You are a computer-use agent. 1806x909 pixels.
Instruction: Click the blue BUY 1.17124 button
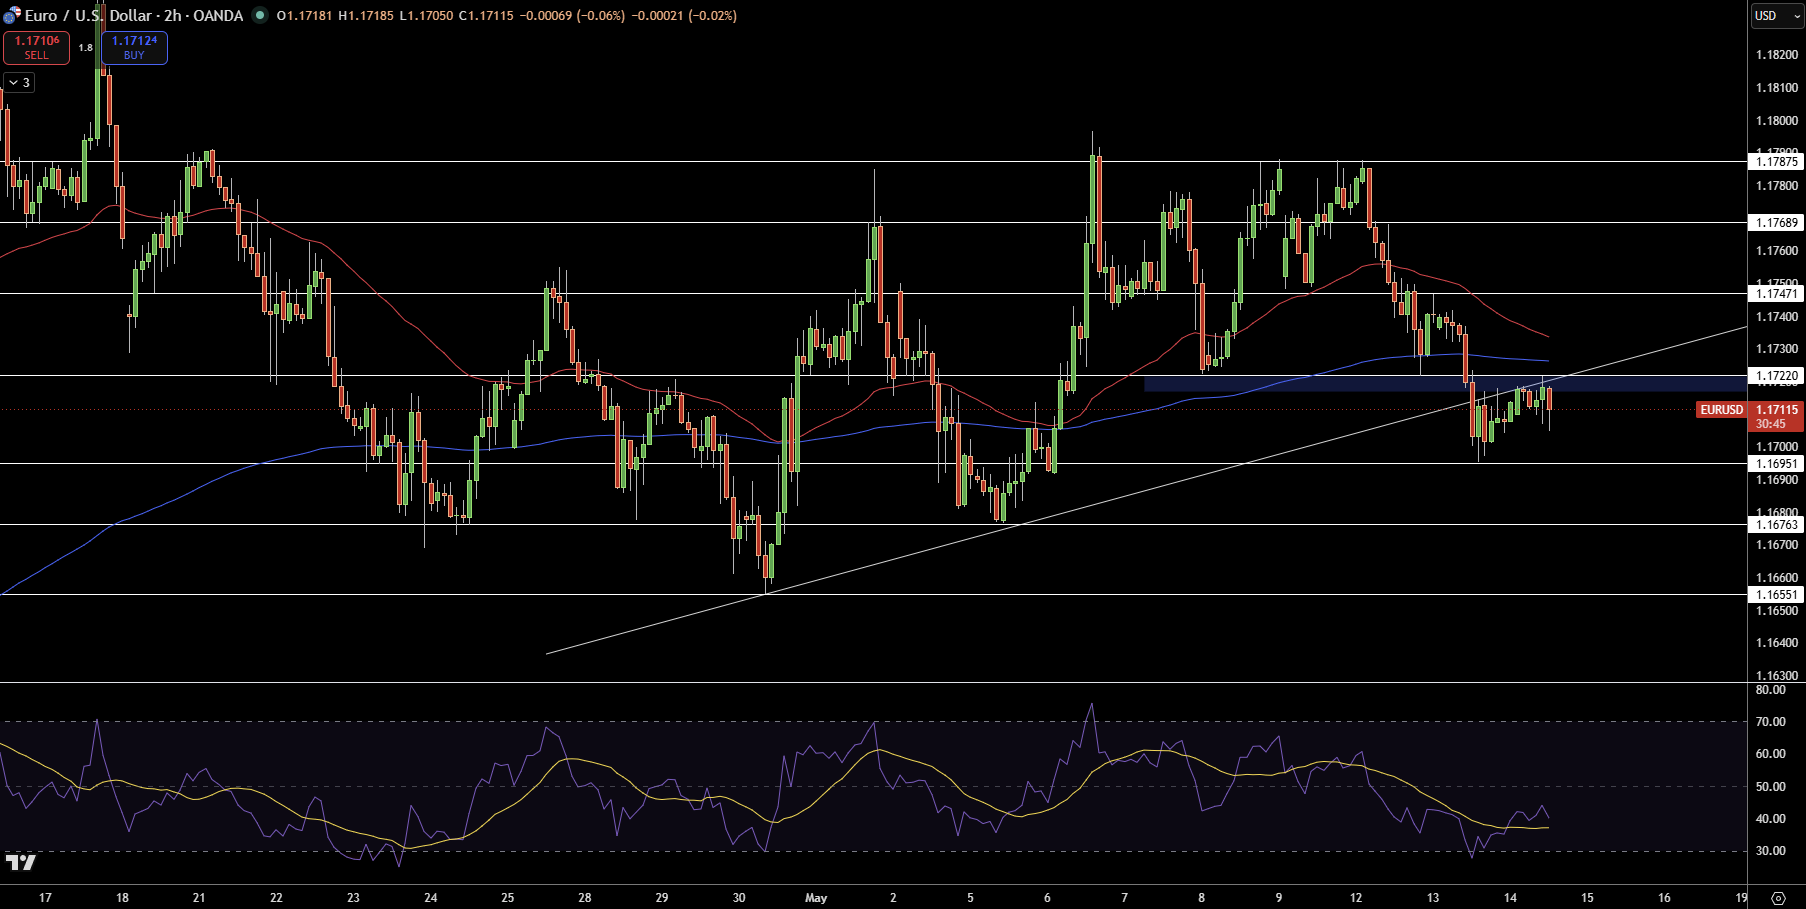click(134, 48)
